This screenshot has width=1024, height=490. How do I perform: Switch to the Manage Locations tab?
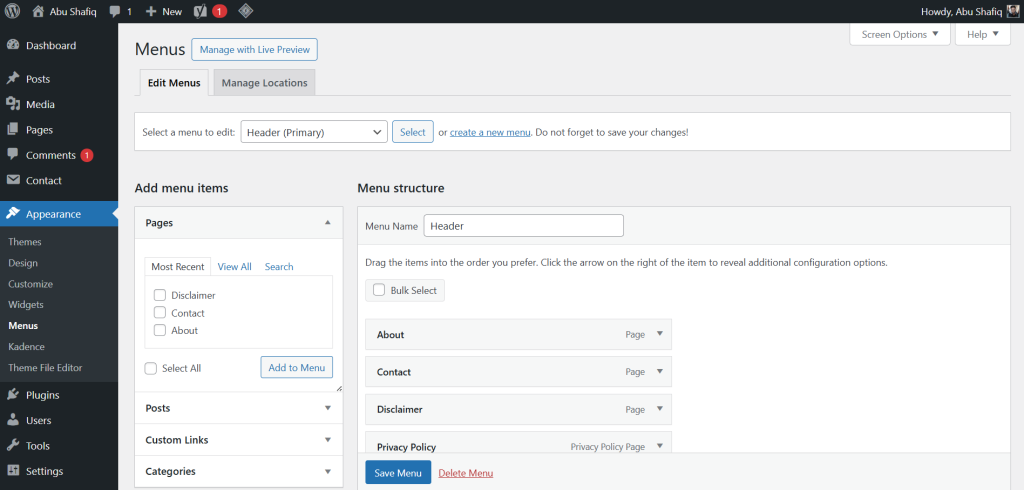click(x=264, y=83)
